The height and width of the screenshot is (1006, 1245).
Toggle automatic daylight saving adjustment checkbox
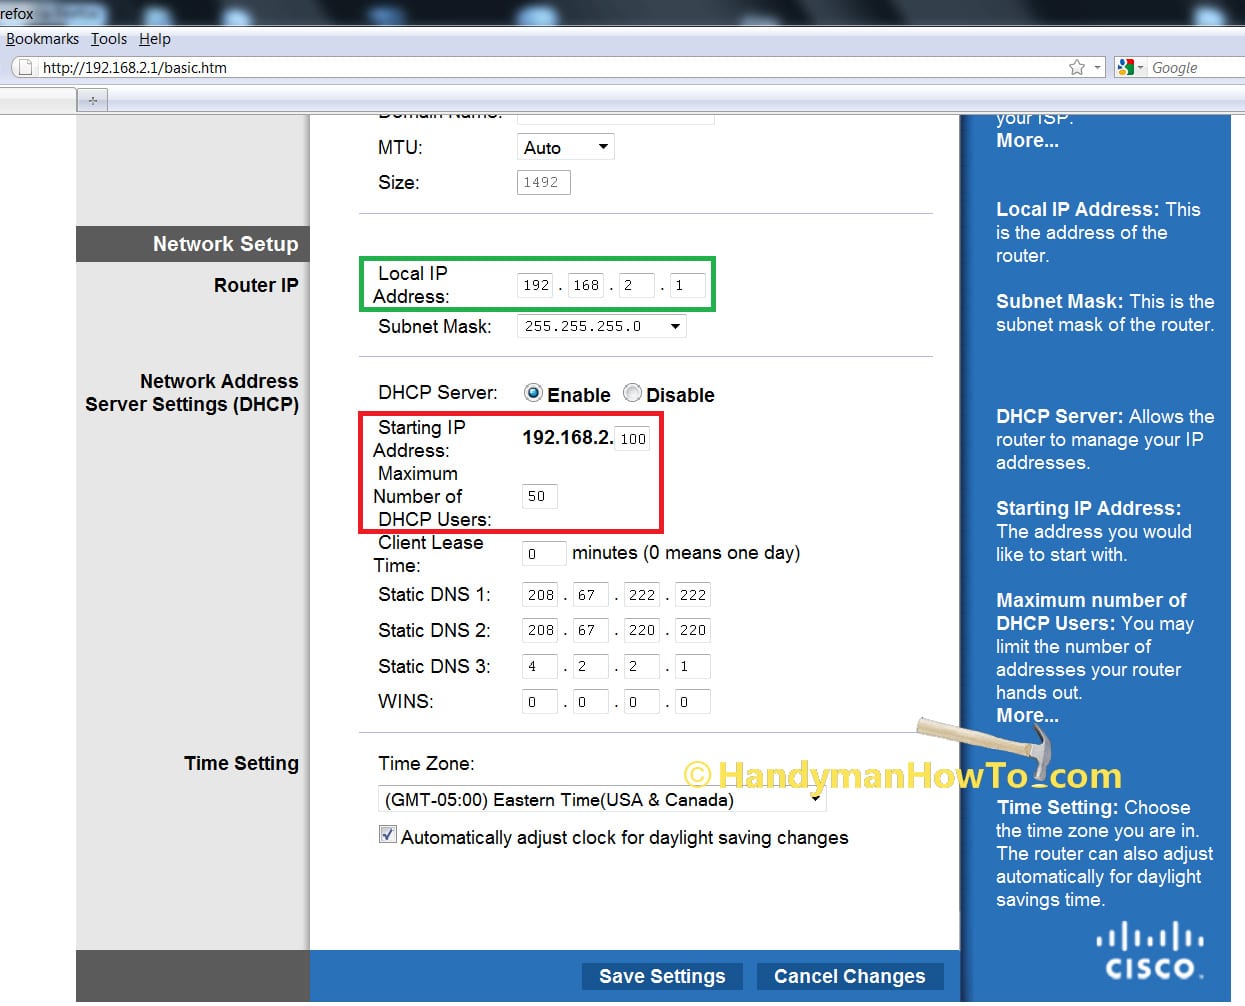(x=388, y=835)
